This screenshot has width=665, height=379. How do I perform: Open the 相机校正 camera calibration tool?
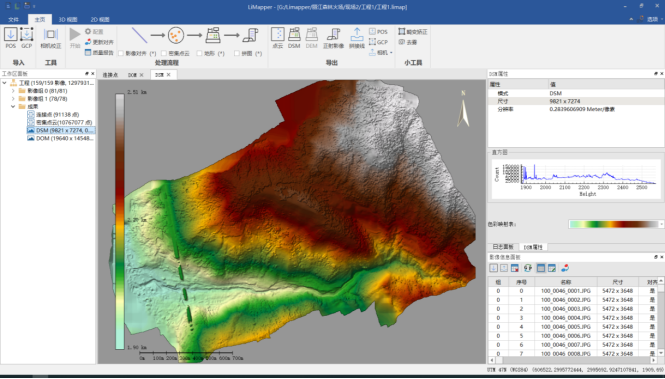click(51, 38)
